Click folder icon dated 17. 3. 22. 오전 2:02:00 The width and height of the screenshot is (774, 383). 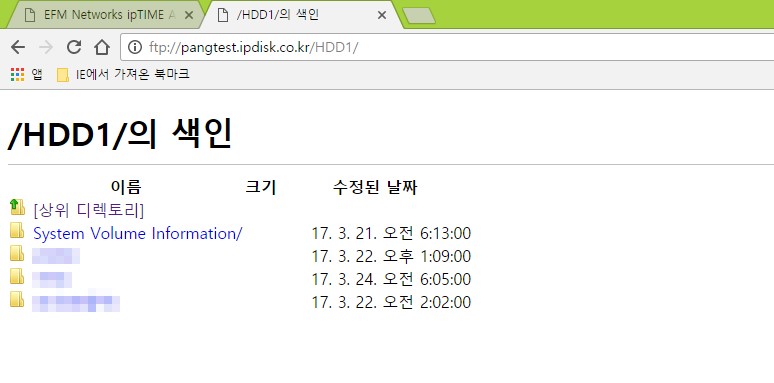coord(17,299)
